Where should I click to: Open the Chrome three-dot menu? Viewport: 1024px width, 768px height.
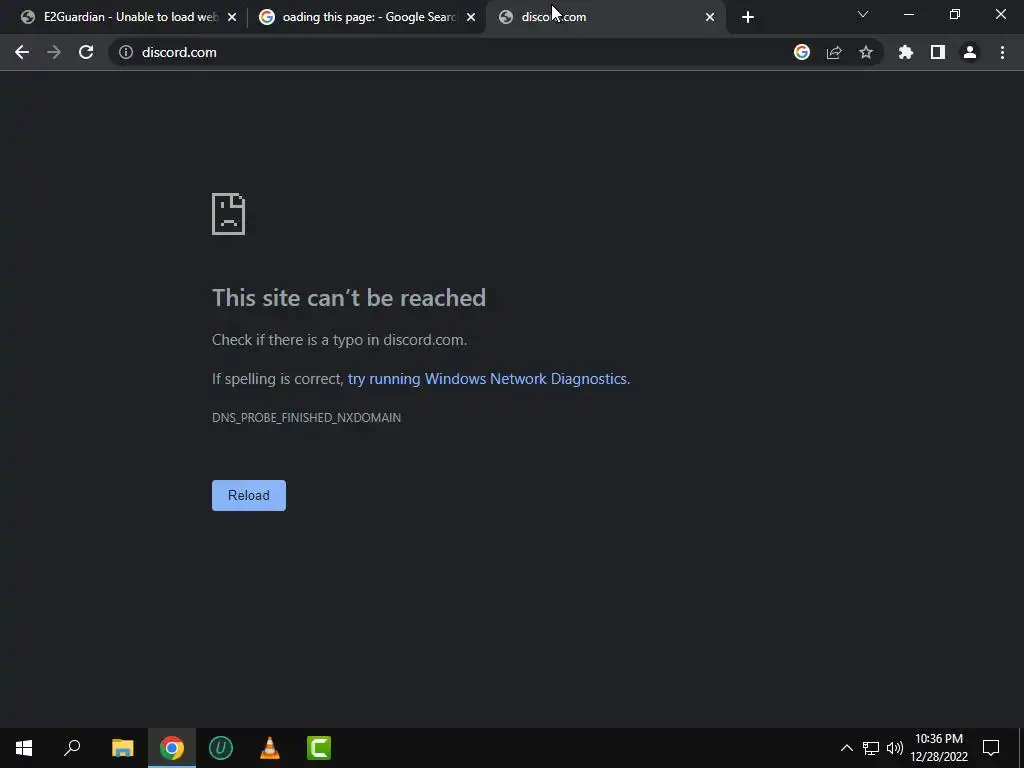coord(1002,52)
